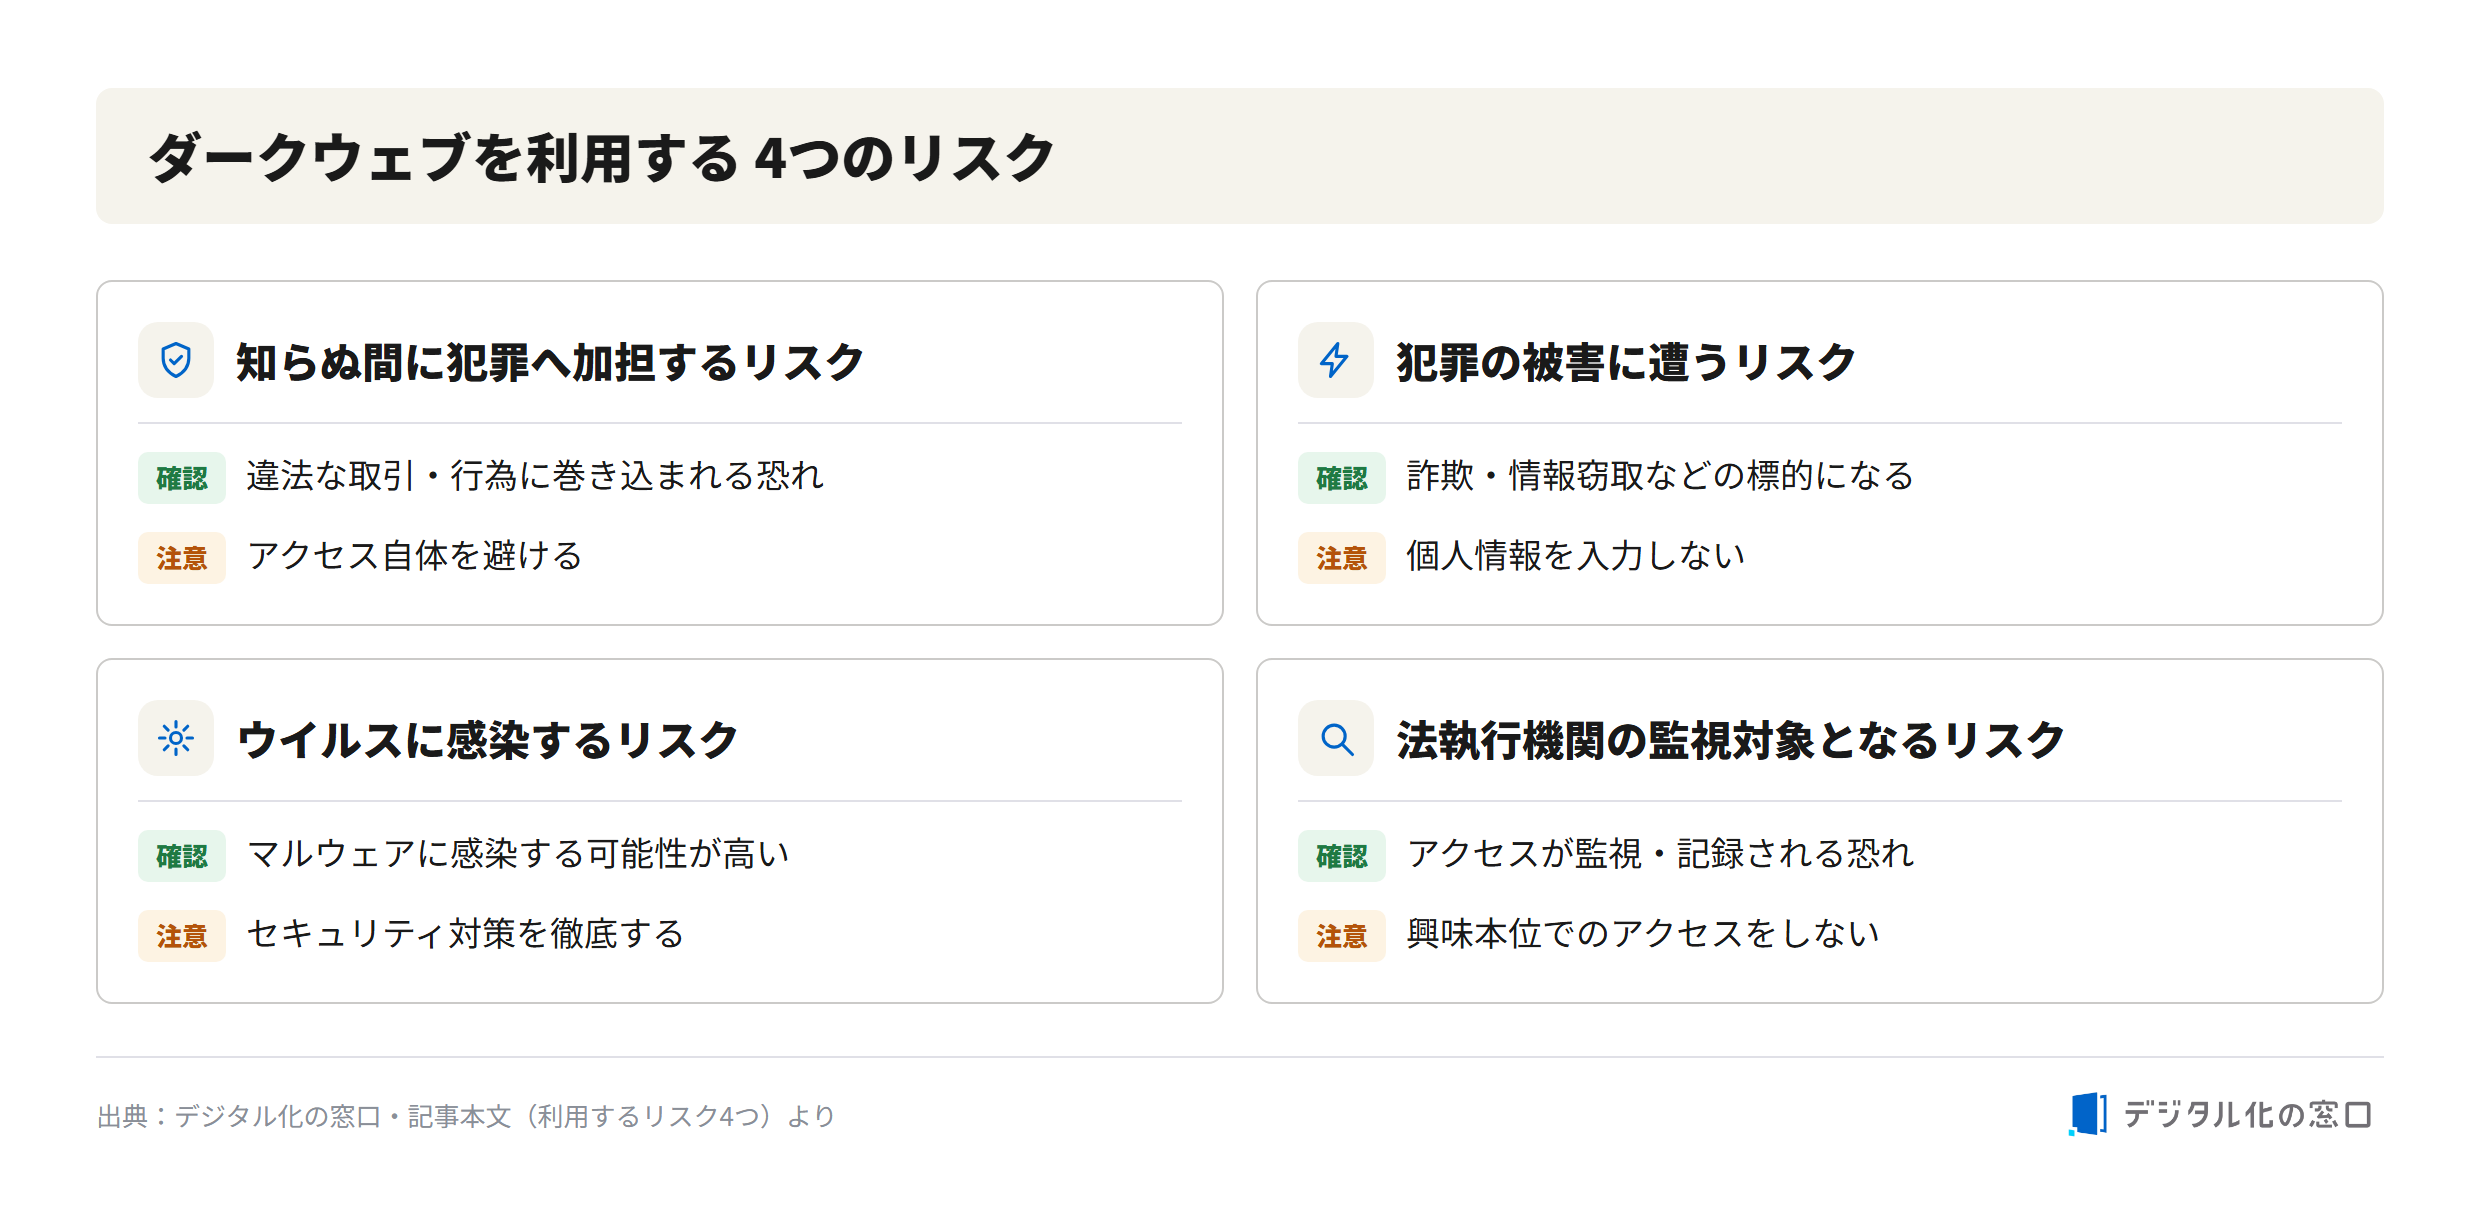Click the デジタル化の窓口 brand name text

2247,1114
